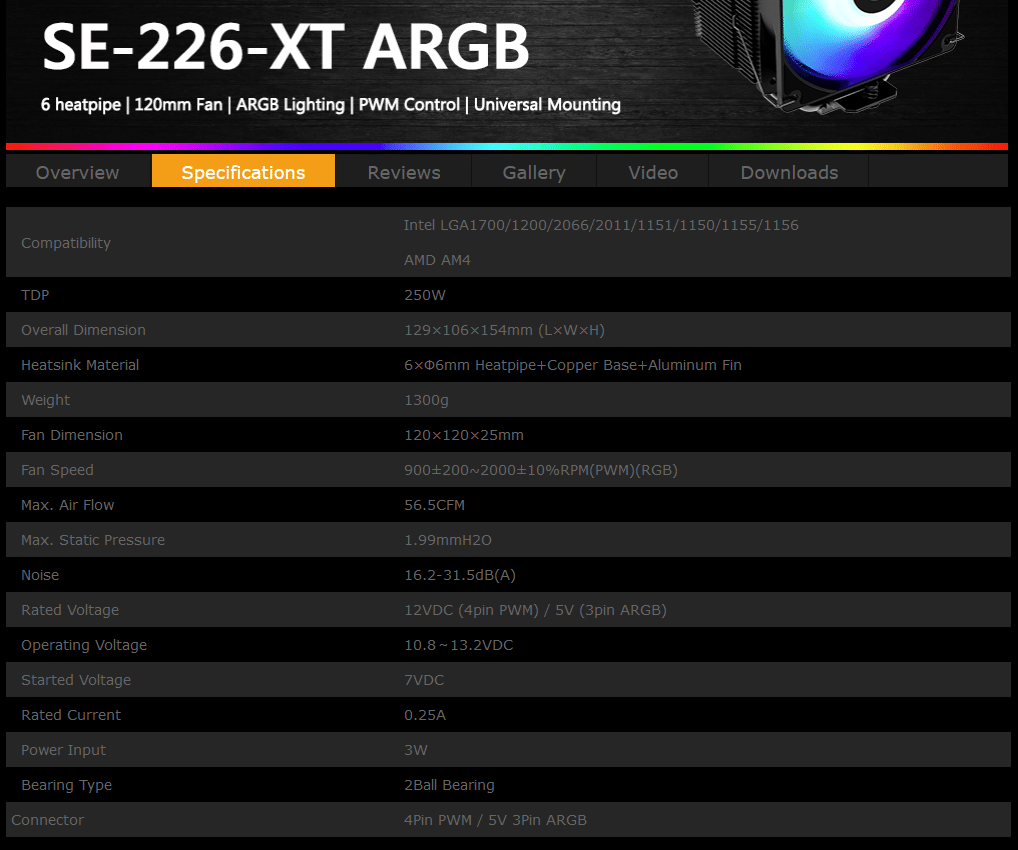1018x850 pixels.
Task: Click the 16.2-31.5dB(A) value
Action: click(x=460, y=576)
